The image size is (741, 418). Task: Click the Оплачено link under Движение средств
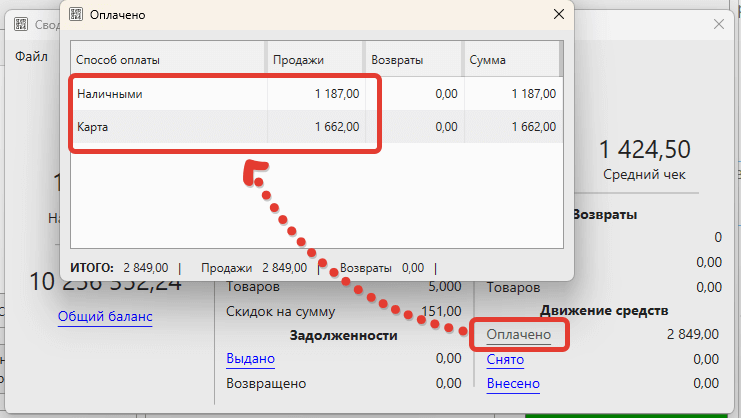pyautogui.click(x=519, y=334)
